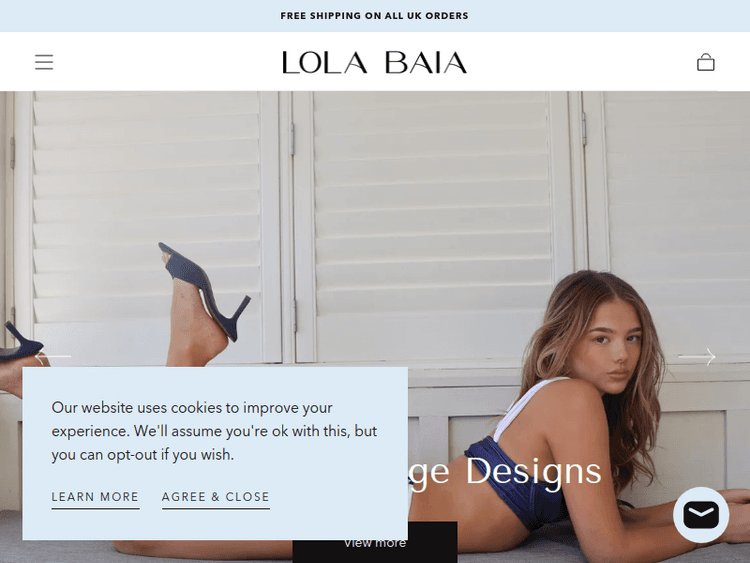Open the chat message widget
This screenshot has width=750, height=563.
(701, 515)
